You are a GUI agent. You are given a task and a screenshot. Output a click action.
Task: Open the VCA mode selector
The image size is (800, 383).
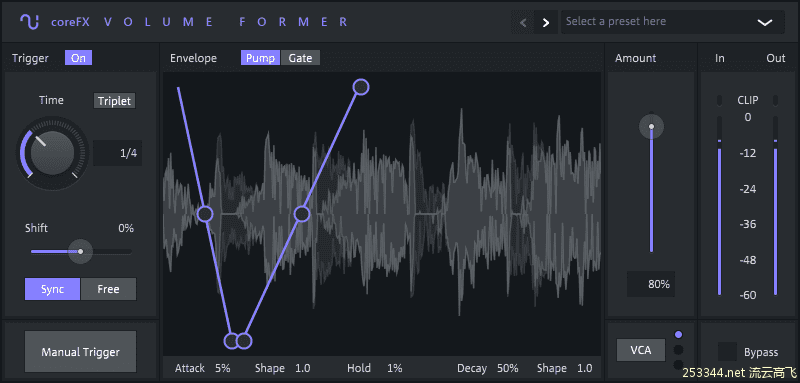click(641, 350)
